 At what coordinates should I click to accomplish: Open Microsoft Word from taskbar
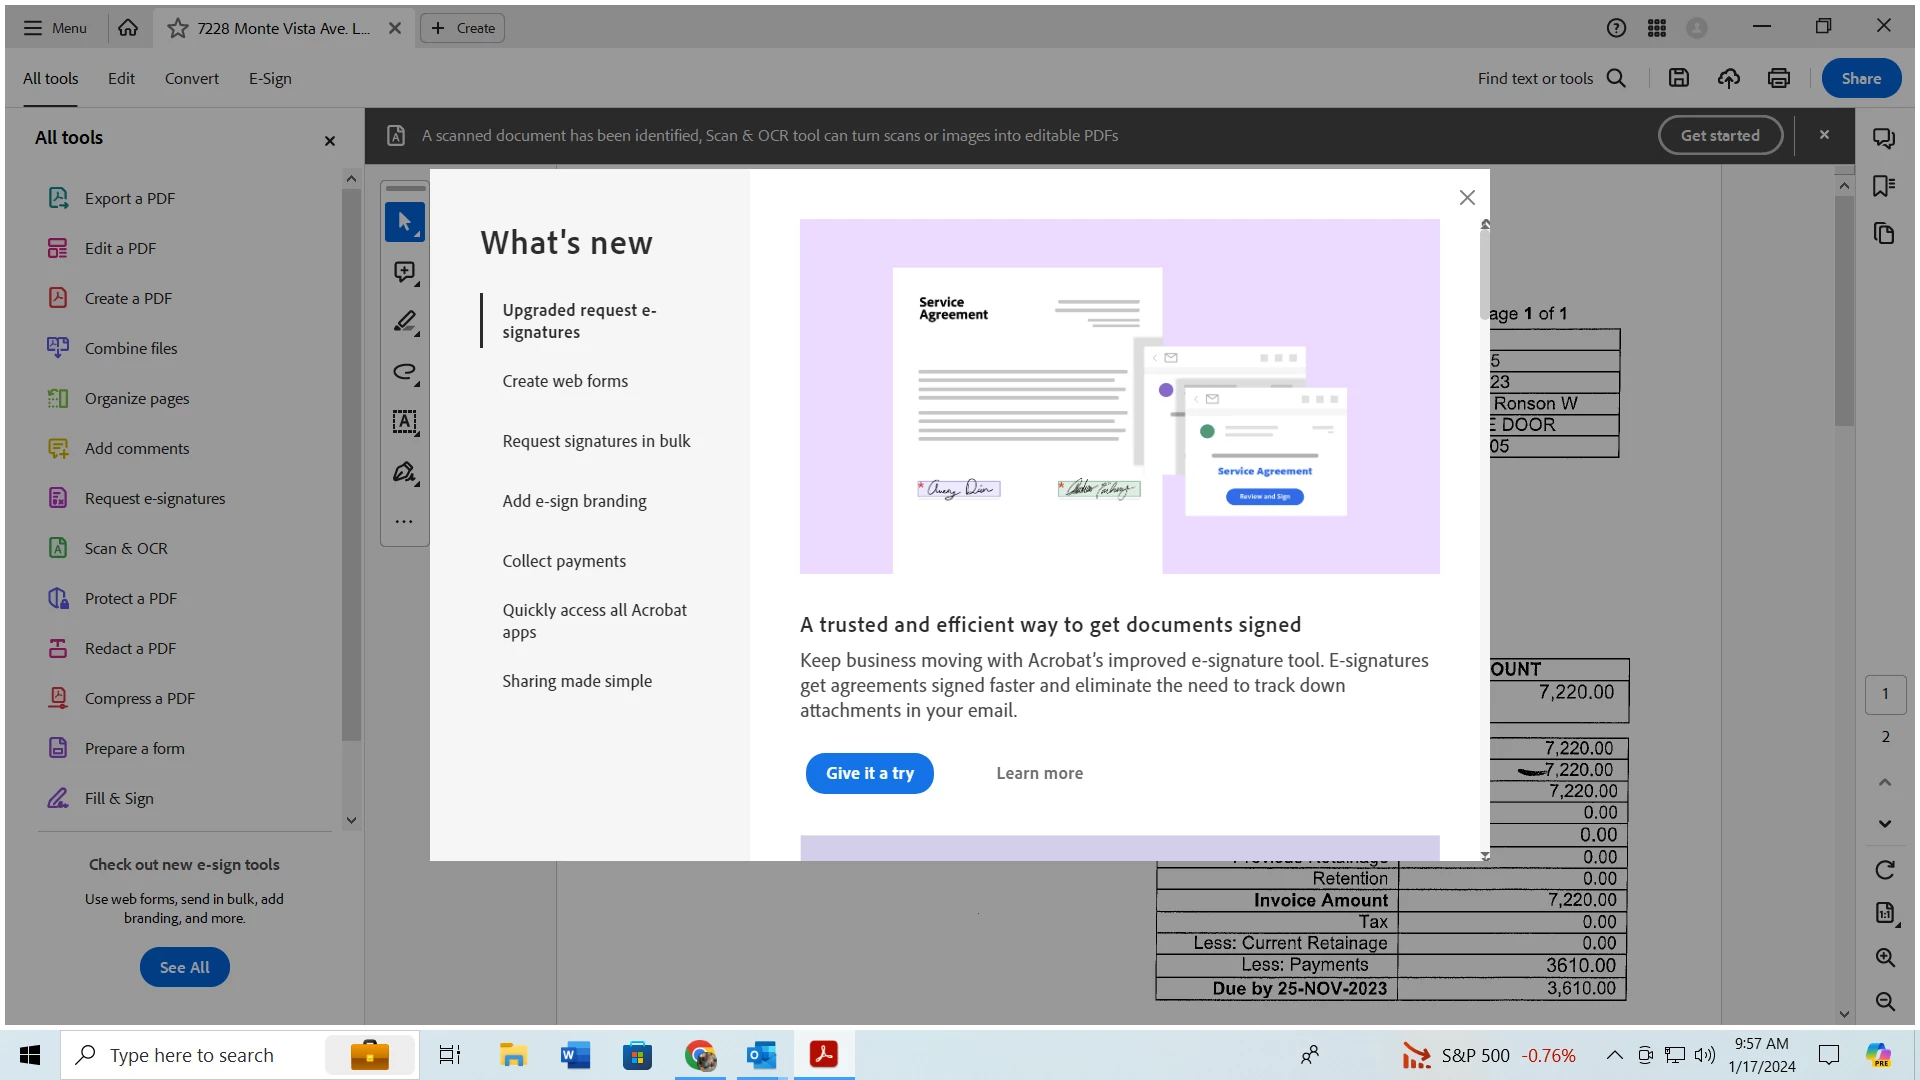click(x=575, y=1055)
